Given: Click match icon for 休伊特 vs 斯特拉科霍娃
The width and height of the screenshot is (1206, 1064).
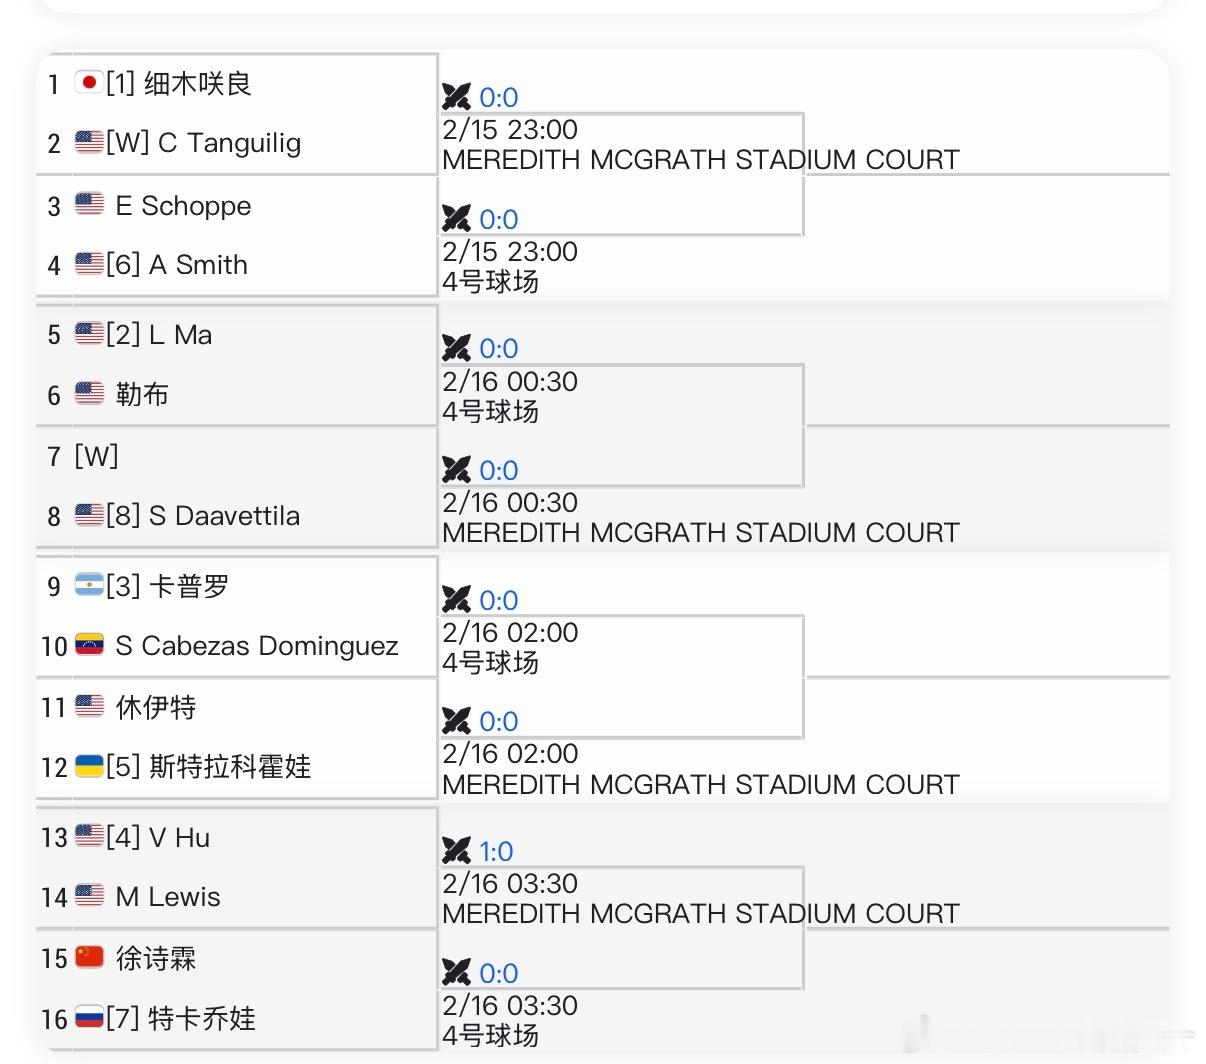Looking at the screenshot, I should point(456,721).
